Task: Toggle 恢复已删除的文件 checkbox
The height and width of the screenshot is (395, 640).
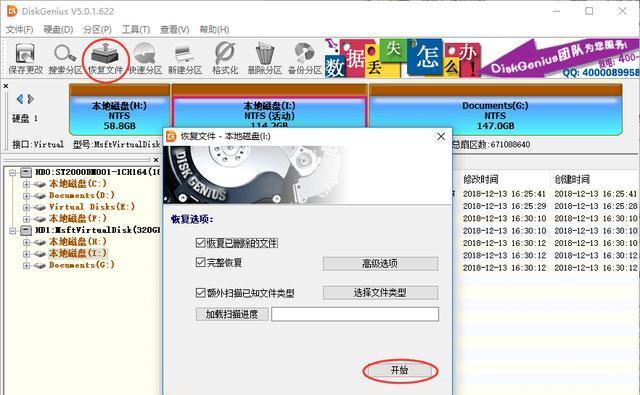Action: pos(200,243)
